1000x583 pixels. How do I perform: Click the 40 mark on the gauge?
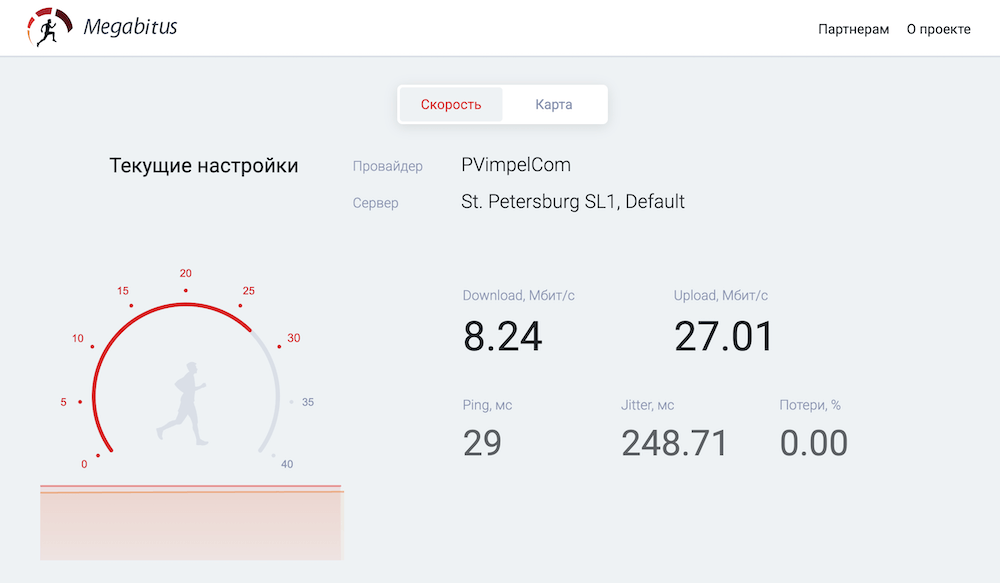[x=287, y=464]
